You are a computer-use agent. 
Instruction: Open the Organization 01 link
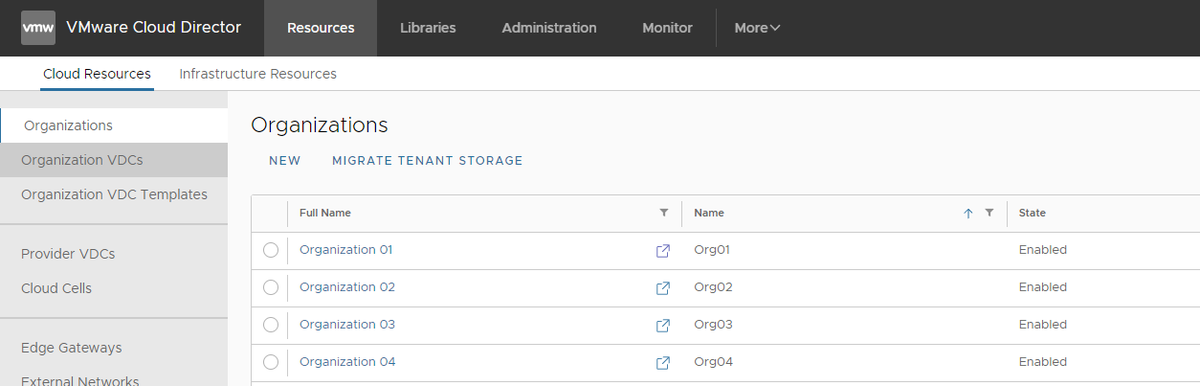(347, 250)
